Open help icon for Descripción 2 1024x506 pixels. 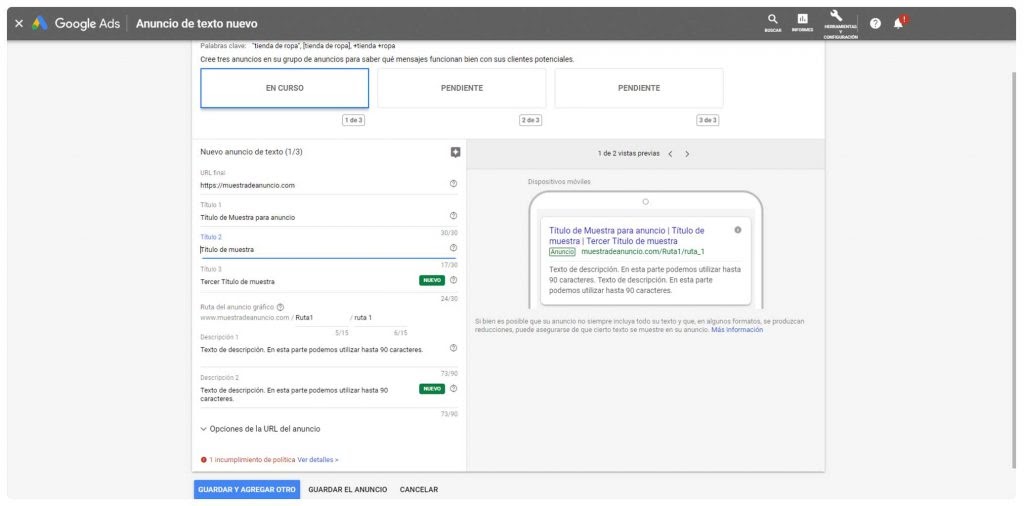coord(453,388)
